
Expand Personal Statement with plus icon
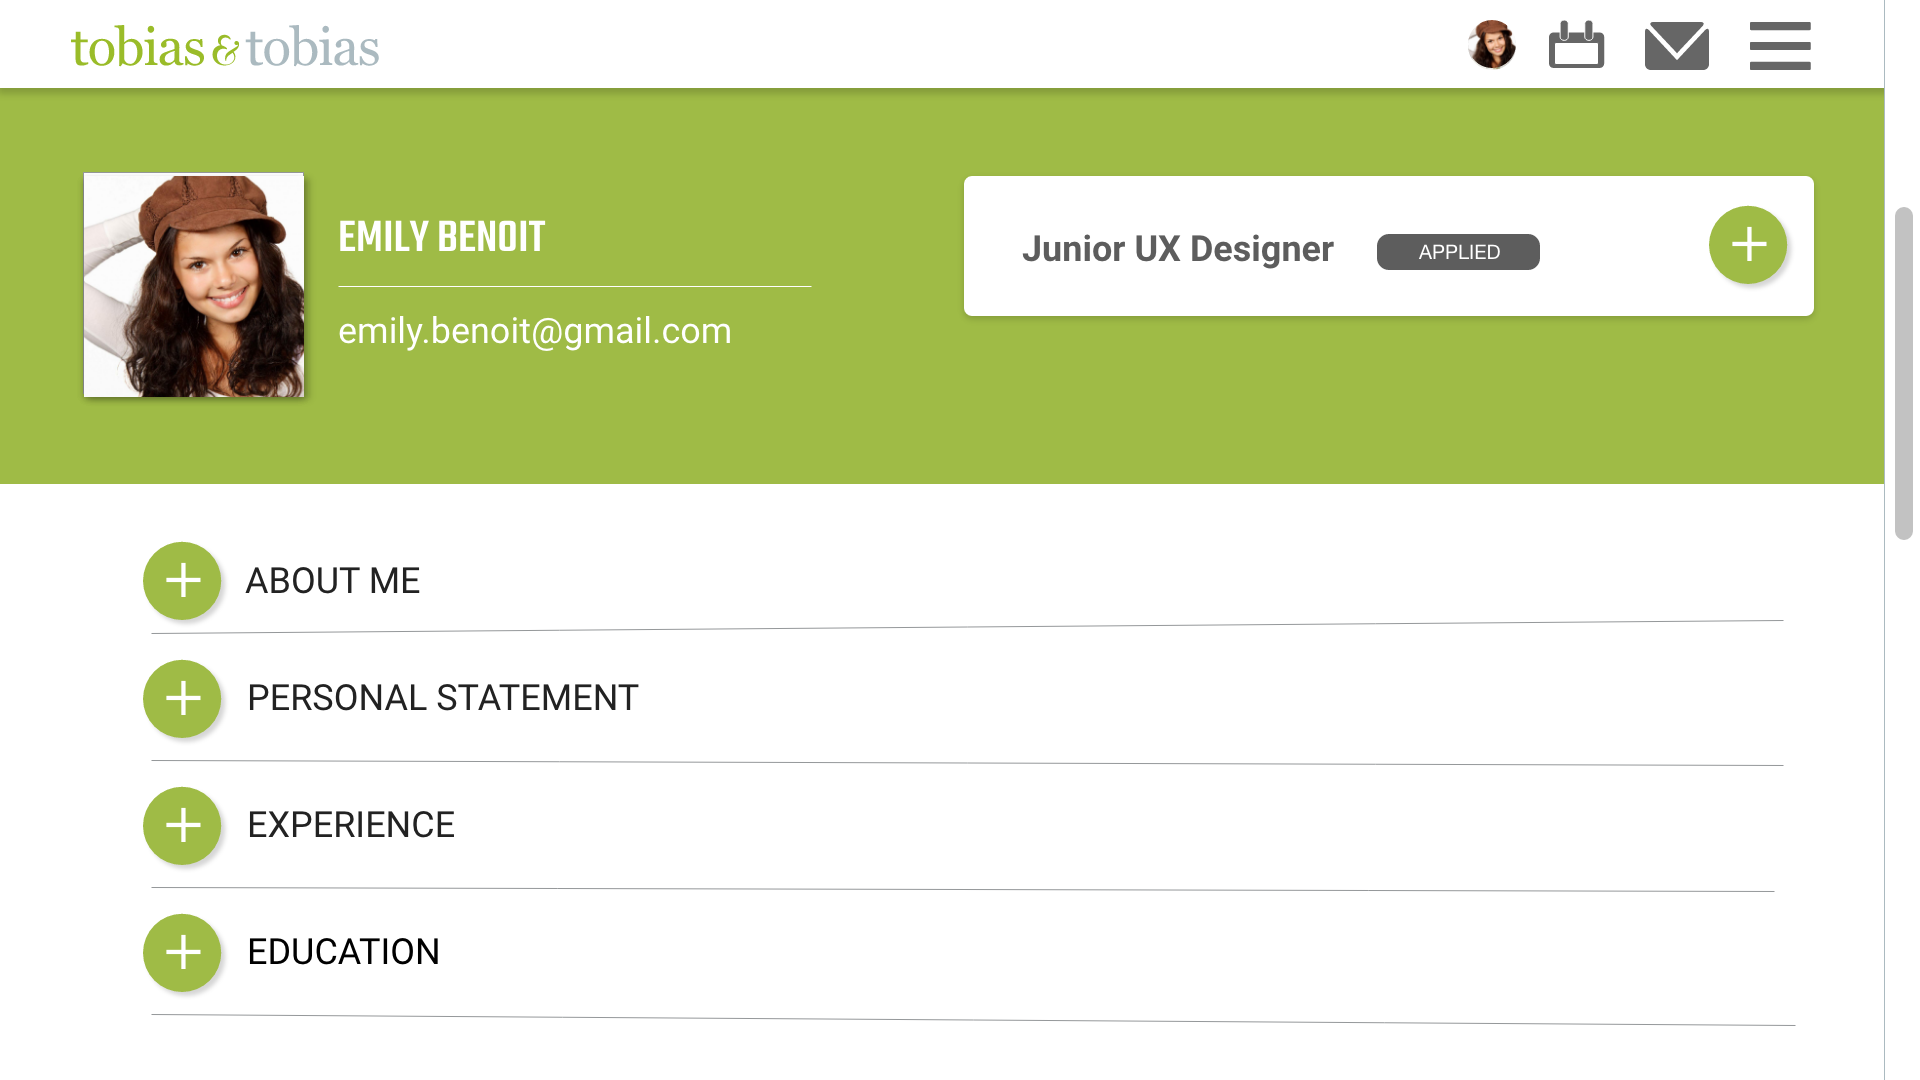182,699
